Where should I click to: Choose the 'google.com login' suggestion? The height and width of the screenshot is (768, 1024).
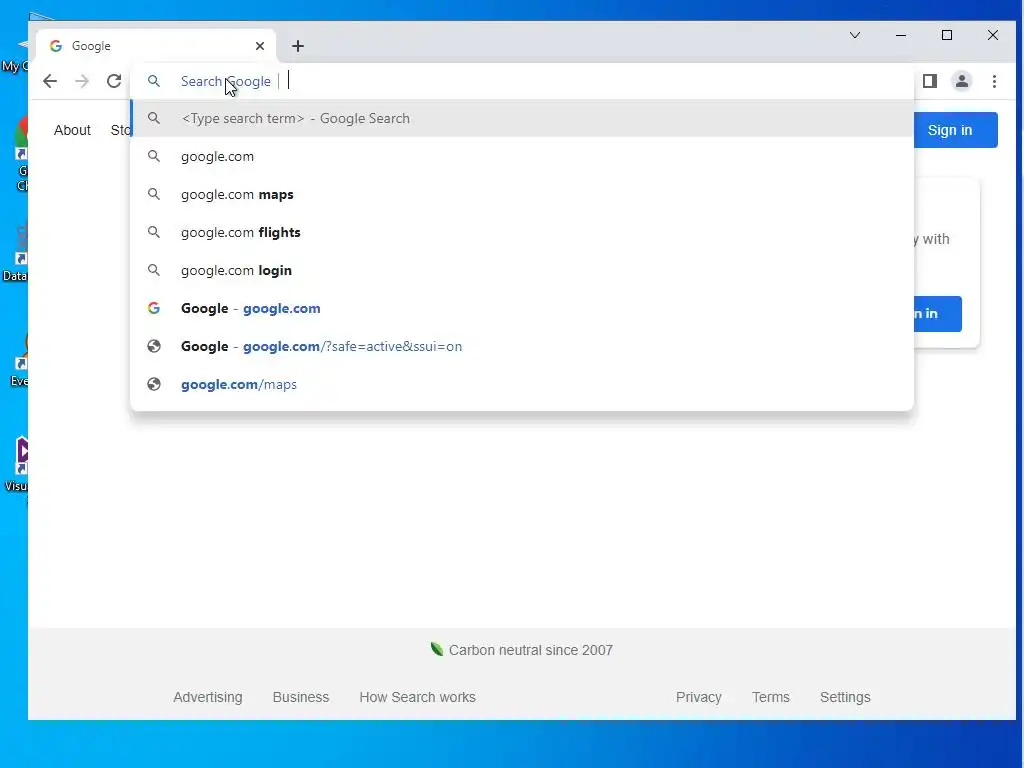point(522,270)
